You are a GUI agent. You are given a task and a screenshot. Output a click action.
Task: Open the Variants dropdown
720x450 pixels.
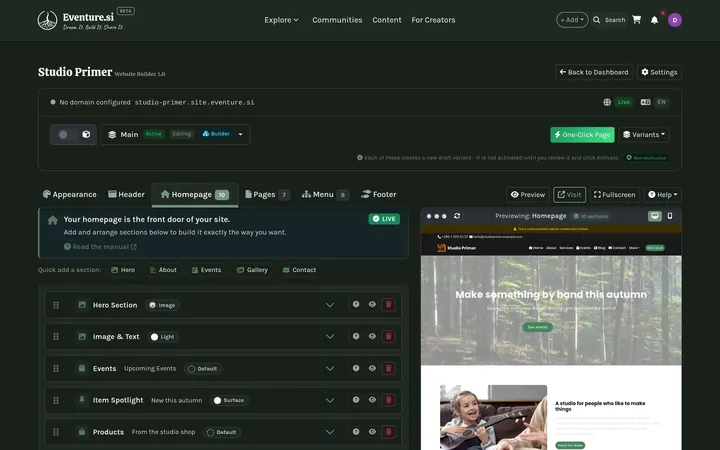pos(644,135)
